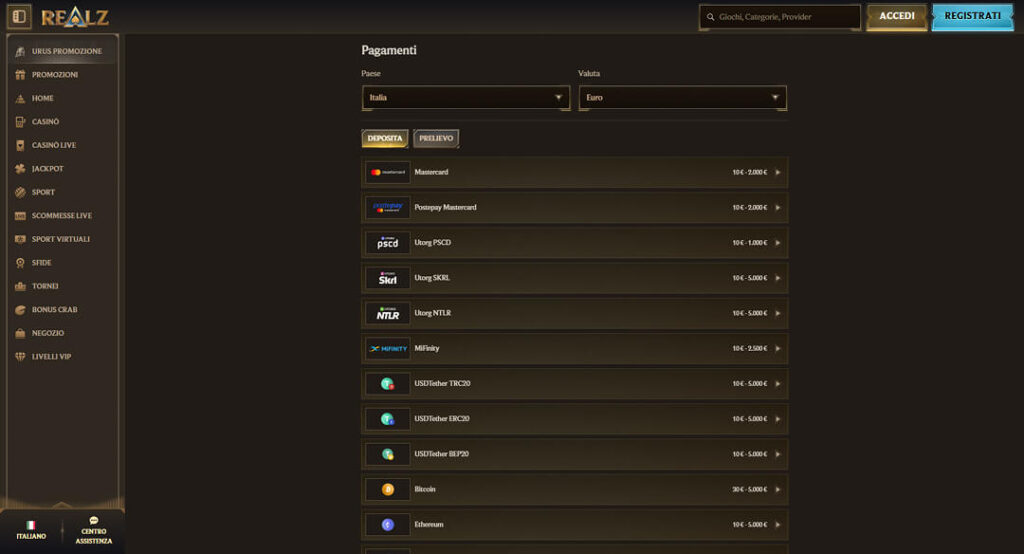Click the MiFinity logo

[x=388, y=349]
